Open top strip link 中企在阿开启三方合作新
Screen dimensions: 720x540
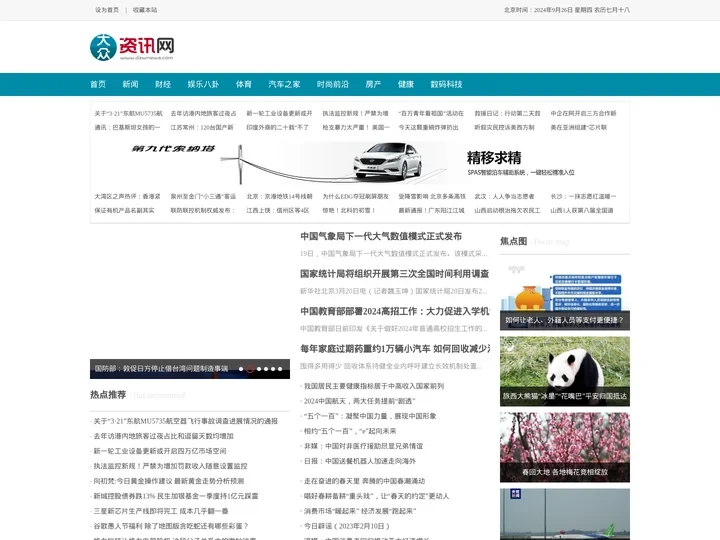tap(583, 113)
